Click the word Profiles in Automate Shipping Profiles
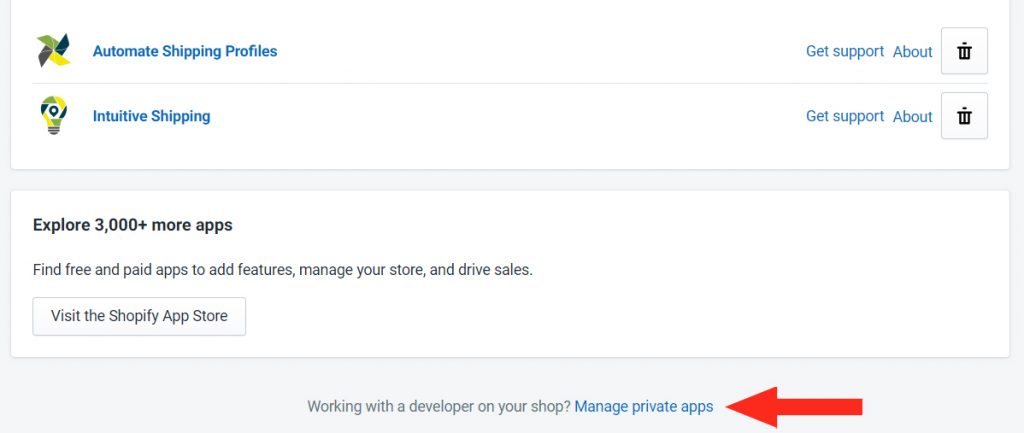The image size is (1024, 433). 251,51
